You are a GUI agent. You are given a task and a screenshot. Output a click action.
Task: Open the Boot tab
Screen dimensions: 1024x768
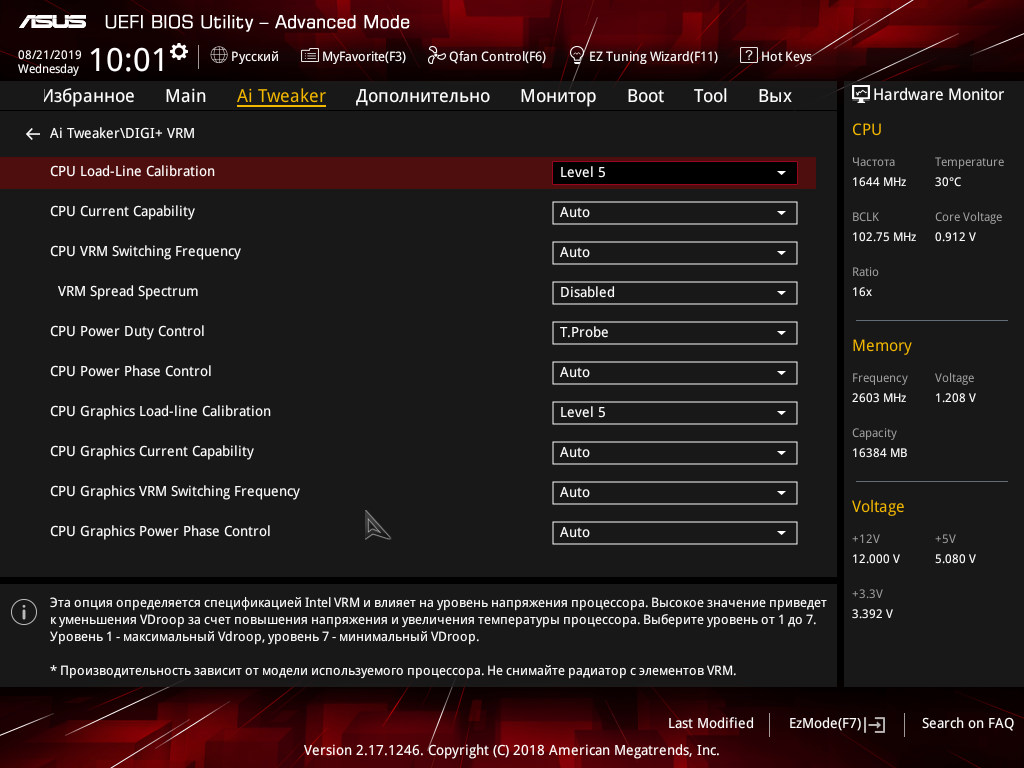pos(645,96)
